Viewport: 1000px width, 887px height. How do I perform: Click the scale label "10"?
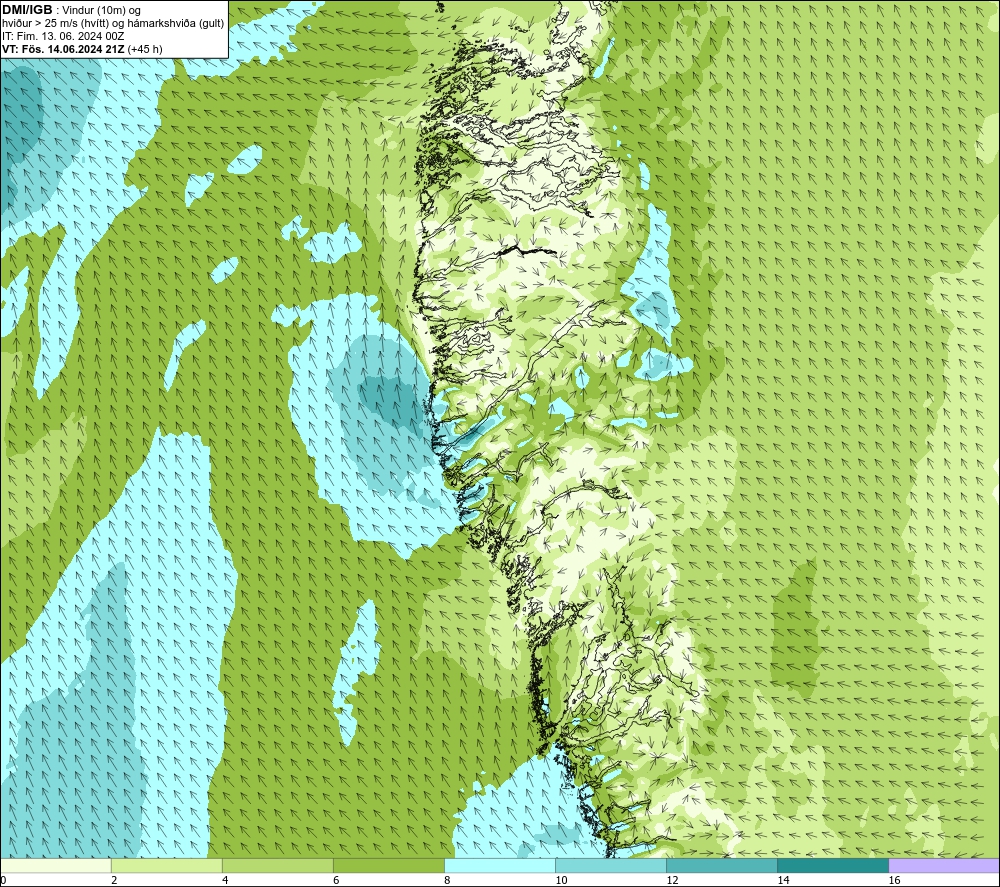coord(561,880)
